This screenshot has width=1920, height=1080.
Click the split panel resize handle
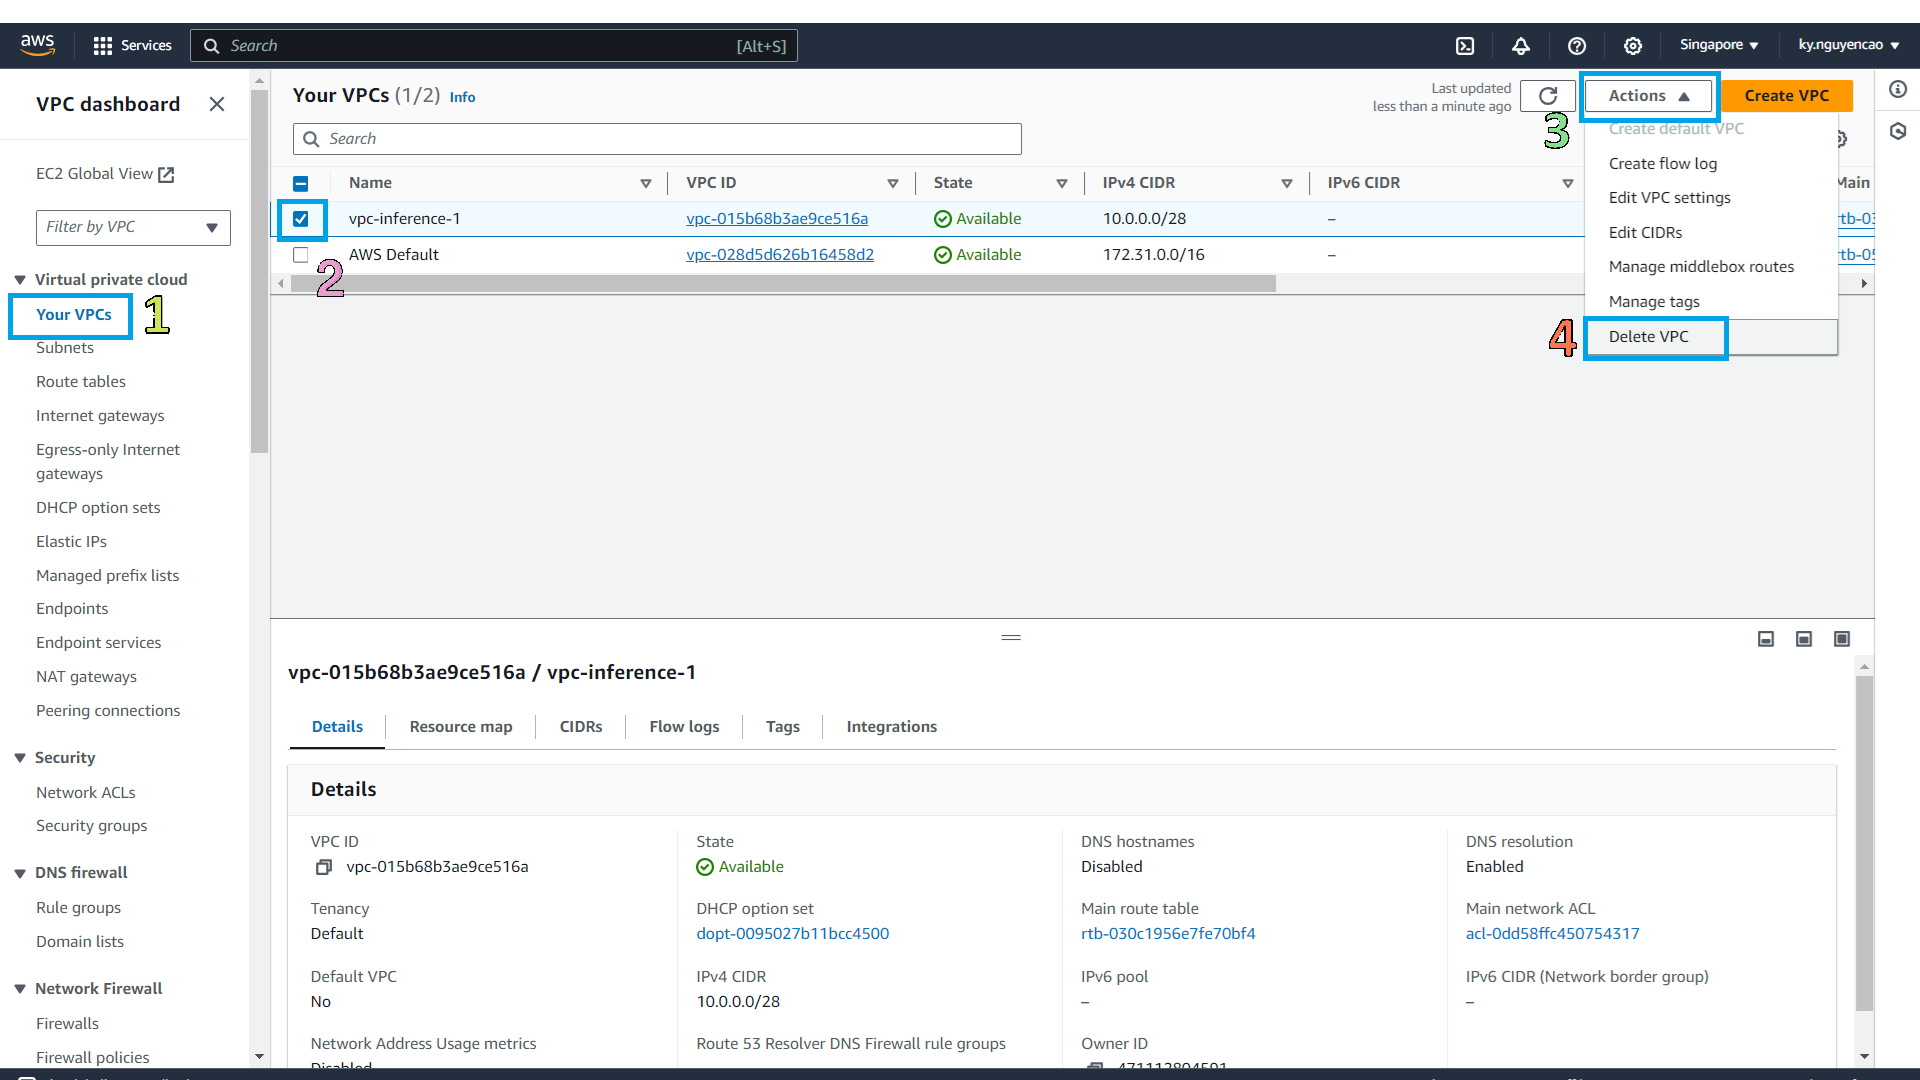click(1011, 637)
